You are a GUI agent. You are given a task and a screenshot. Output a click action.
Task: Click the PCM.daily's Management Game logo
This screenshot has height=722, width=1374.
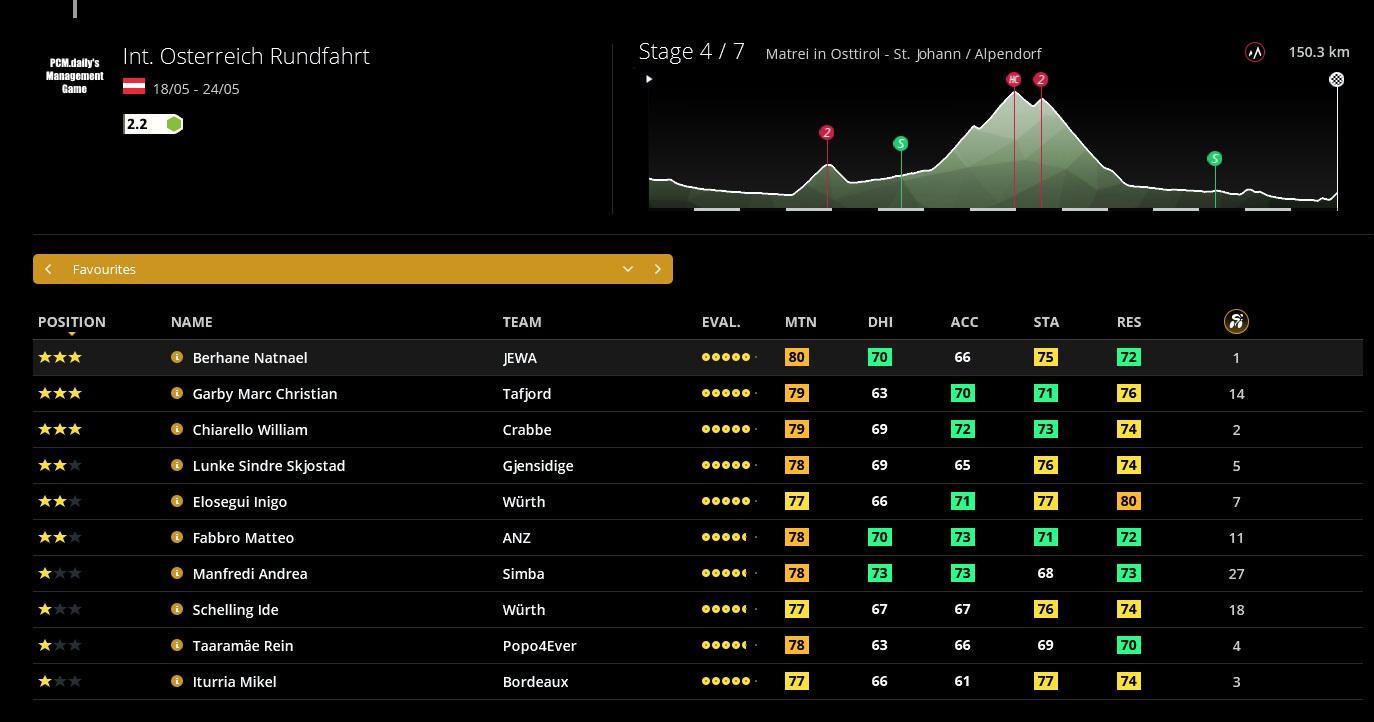tap(75, 75)
